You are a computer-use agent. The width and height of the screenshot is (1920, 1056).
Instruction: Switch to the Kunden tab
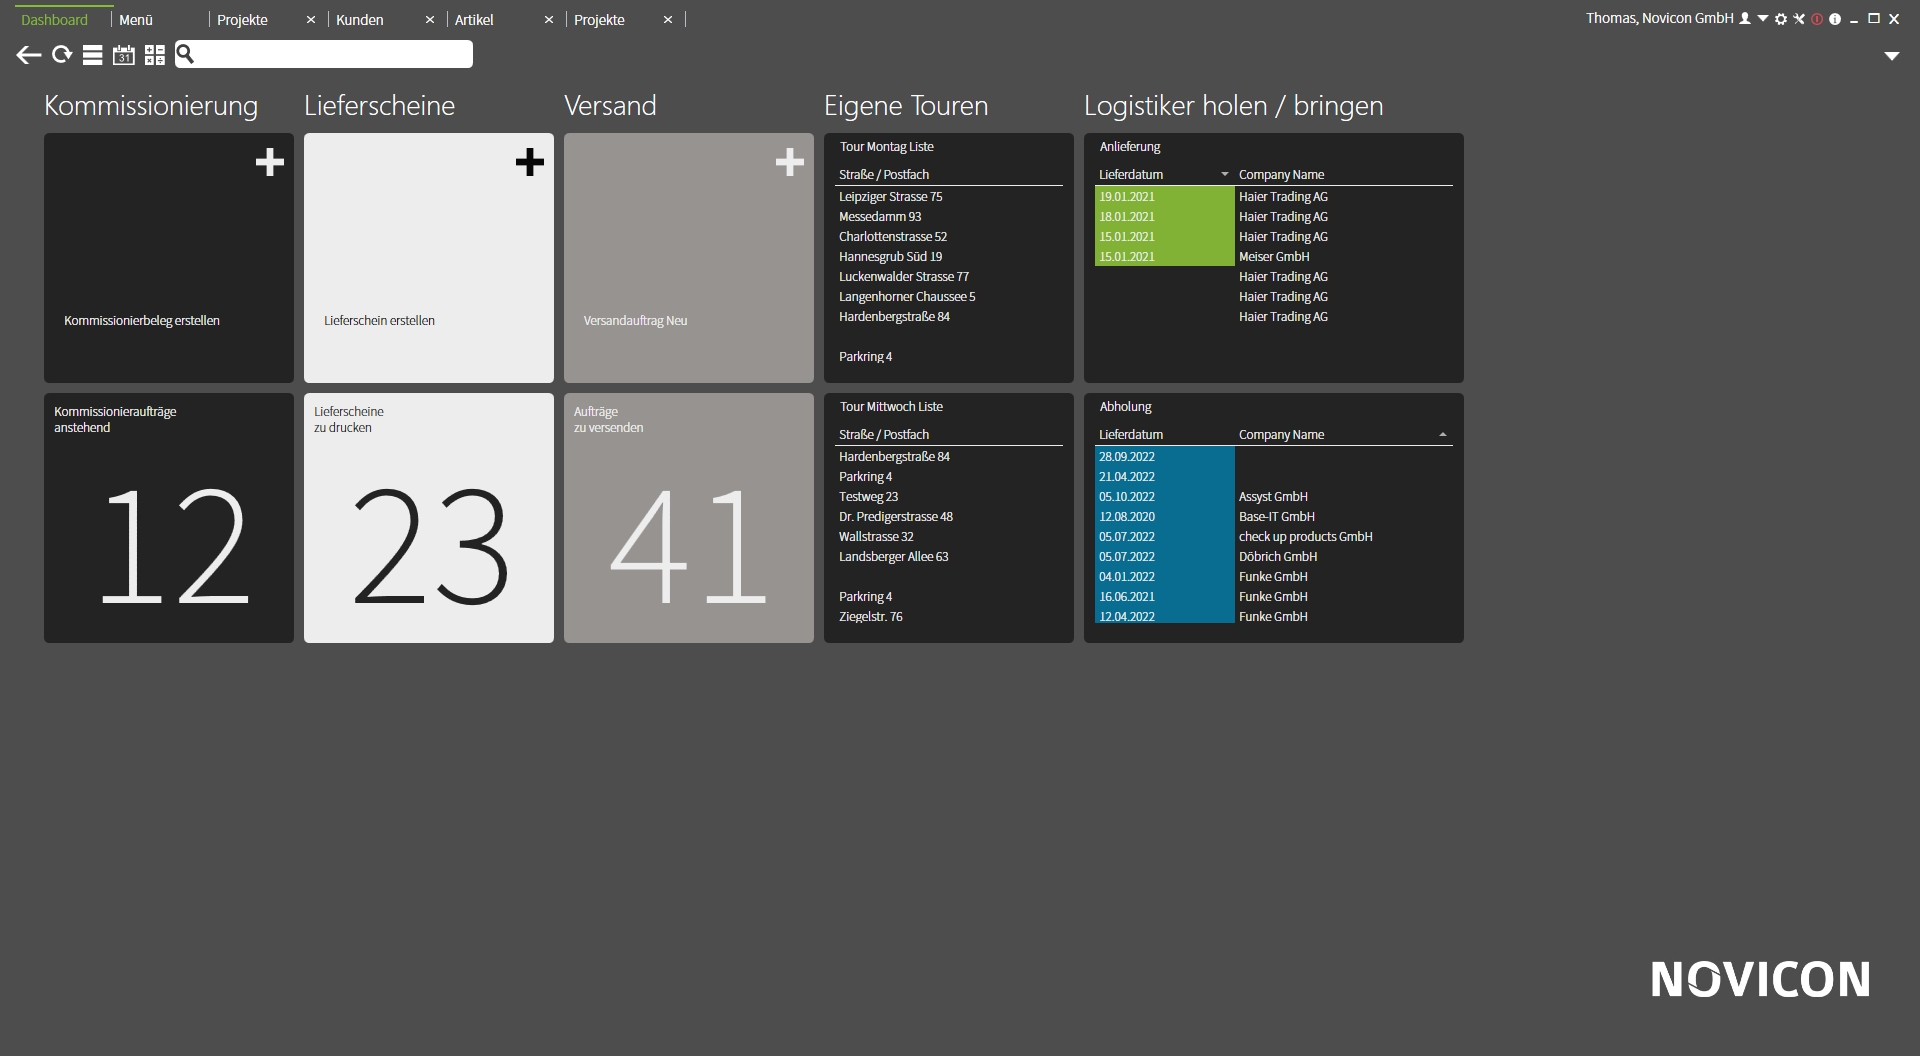(x=360, y=20)
